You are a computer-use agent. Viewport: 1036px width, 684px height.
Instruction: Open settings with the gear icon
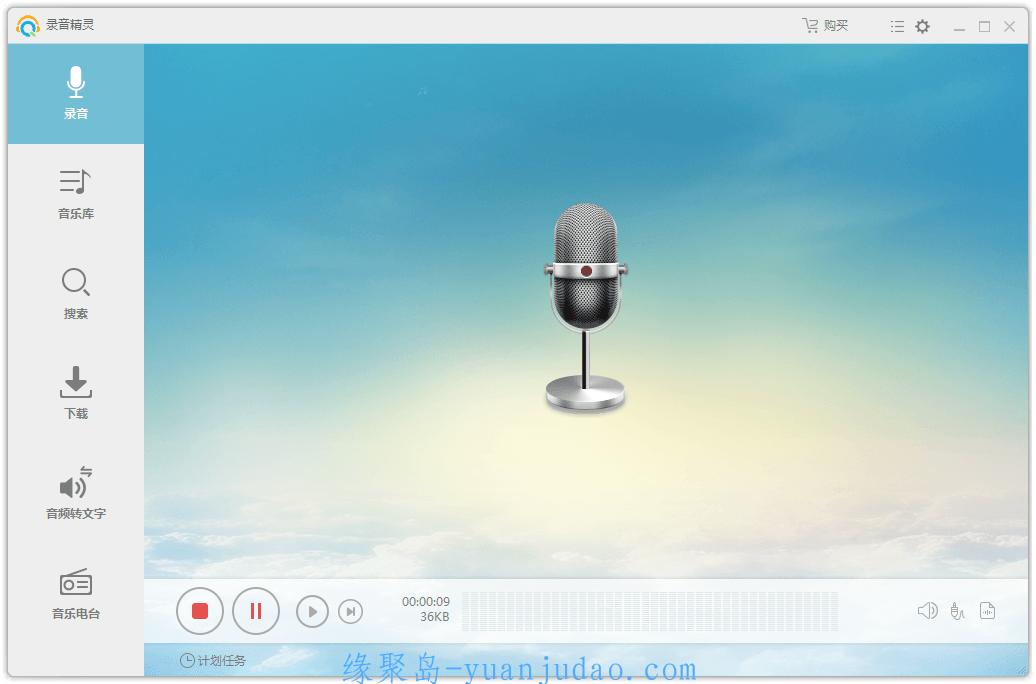(x=922, y=27)
